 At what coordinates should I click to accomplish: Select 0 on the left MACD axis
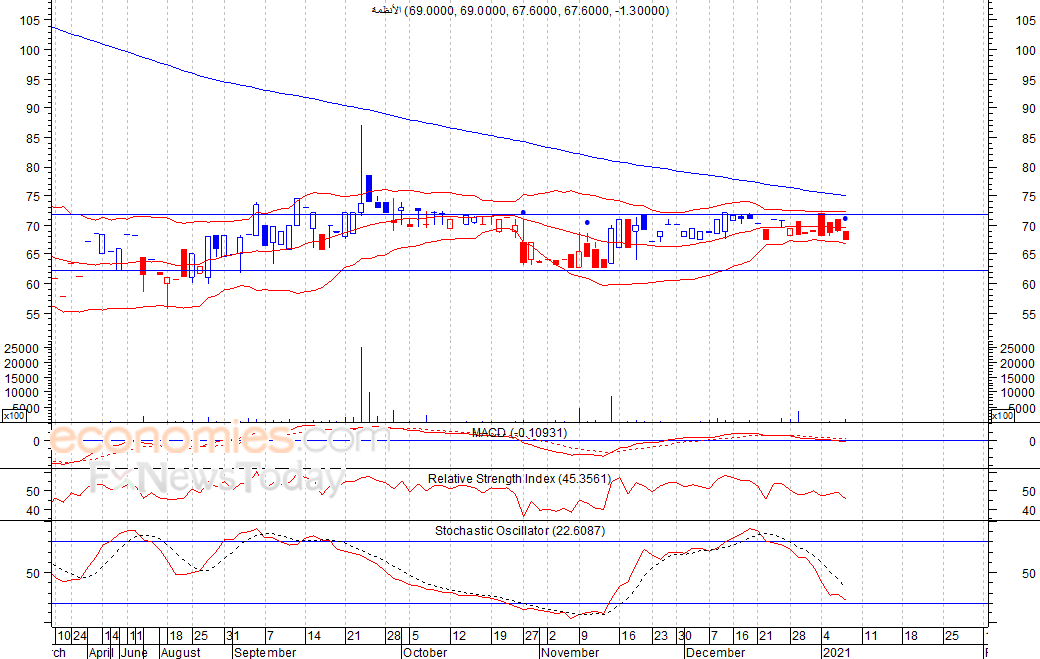[x=36, y=442]
